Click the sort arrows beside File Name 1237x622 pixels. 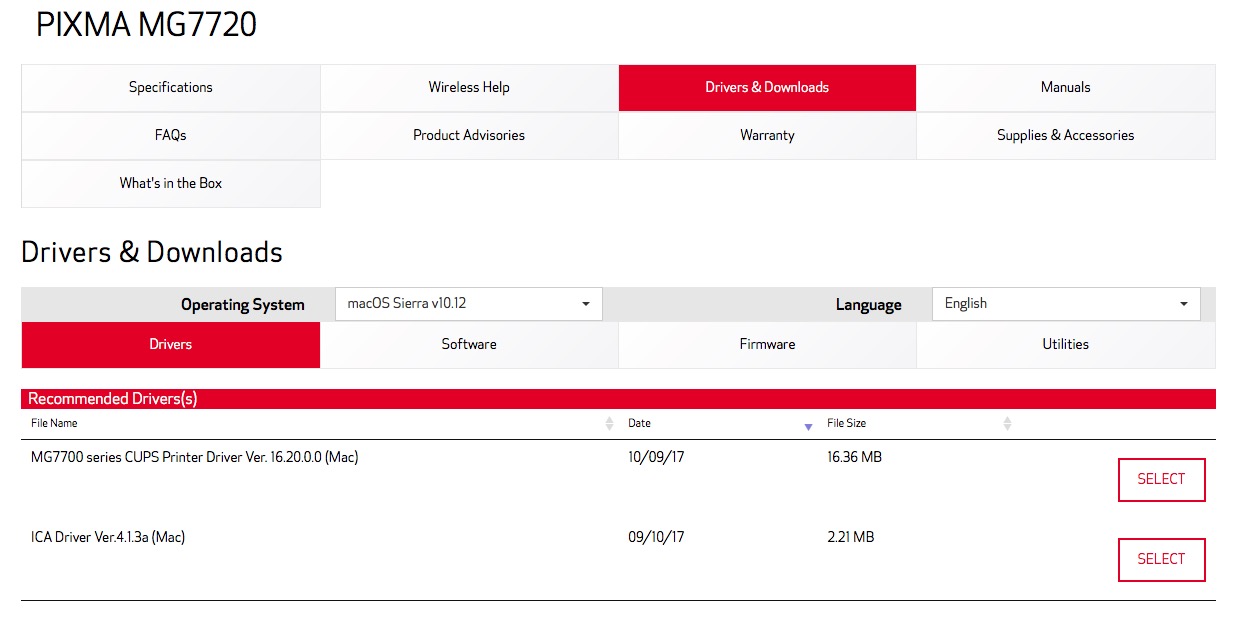coord(608,423)
